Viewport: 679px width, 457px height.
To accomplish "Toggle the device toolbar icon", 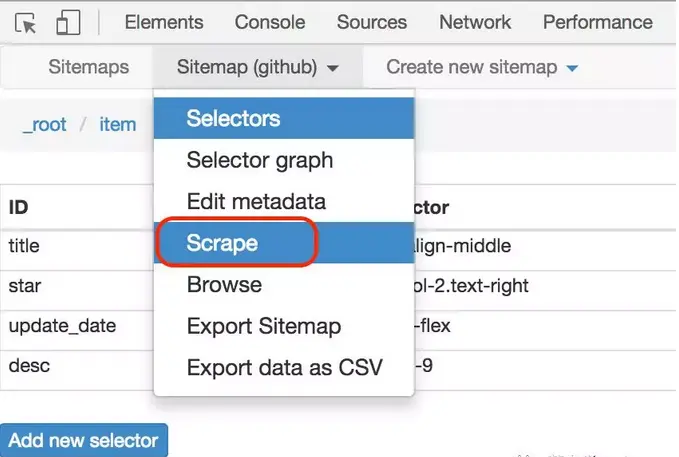I will (68, 23).
